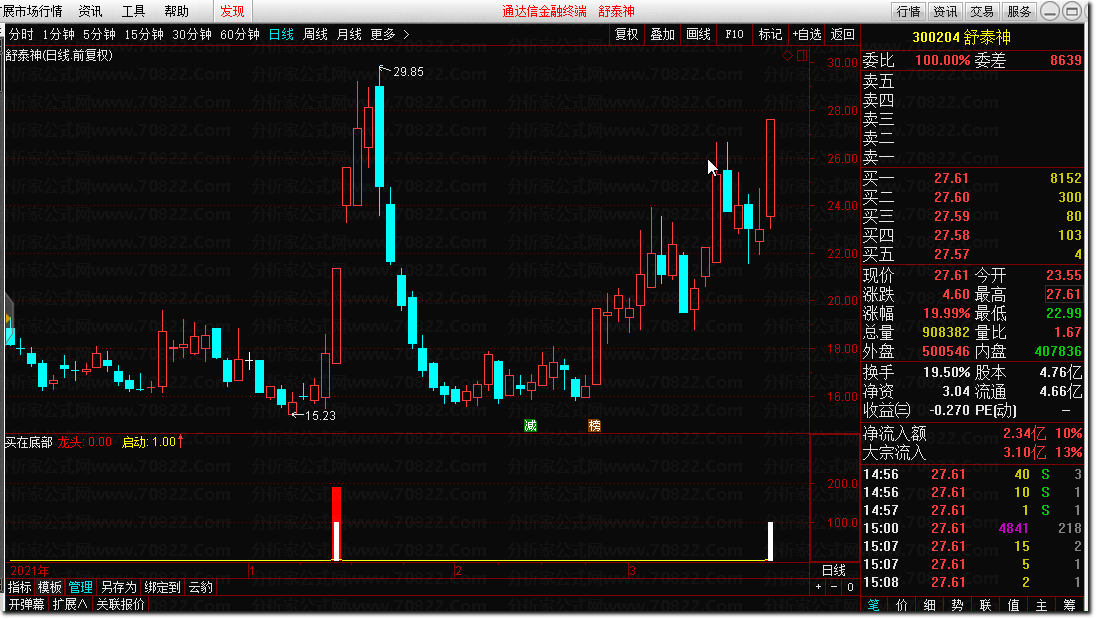
Task: Click the 返回 back button
Action: tap(842, 34)
